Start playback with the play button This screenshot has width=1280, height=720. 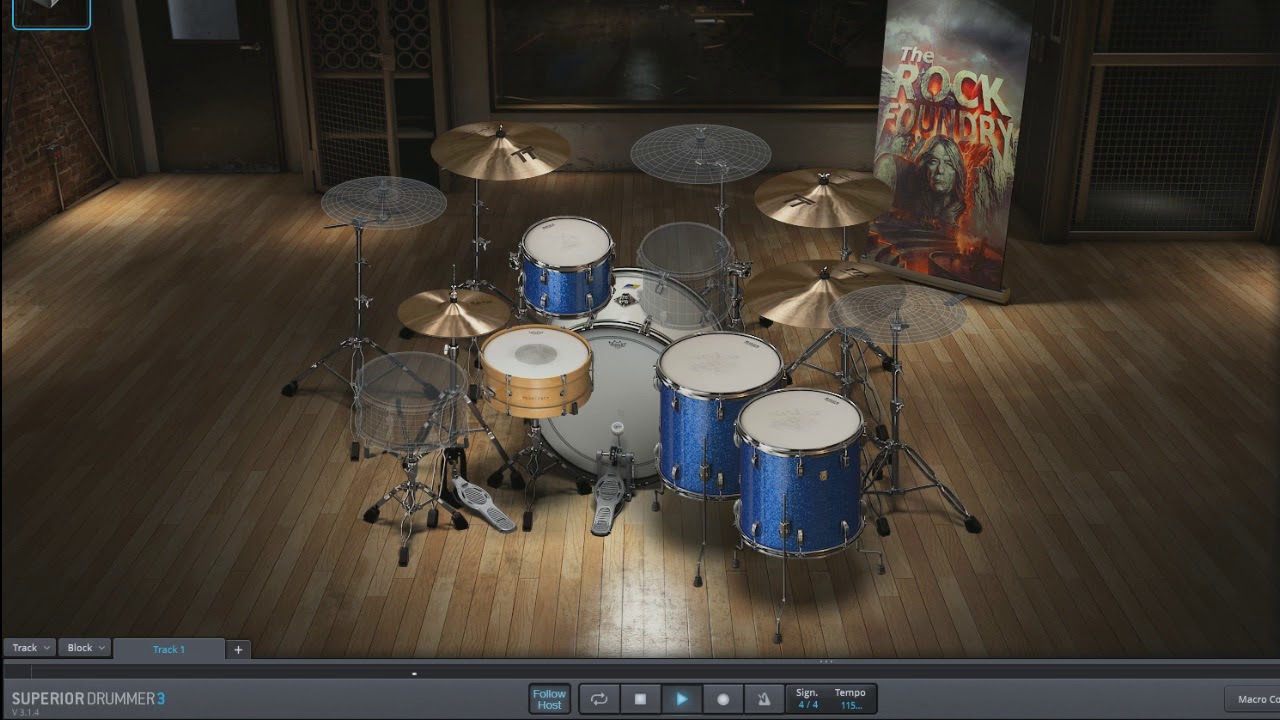coord(682,699)
